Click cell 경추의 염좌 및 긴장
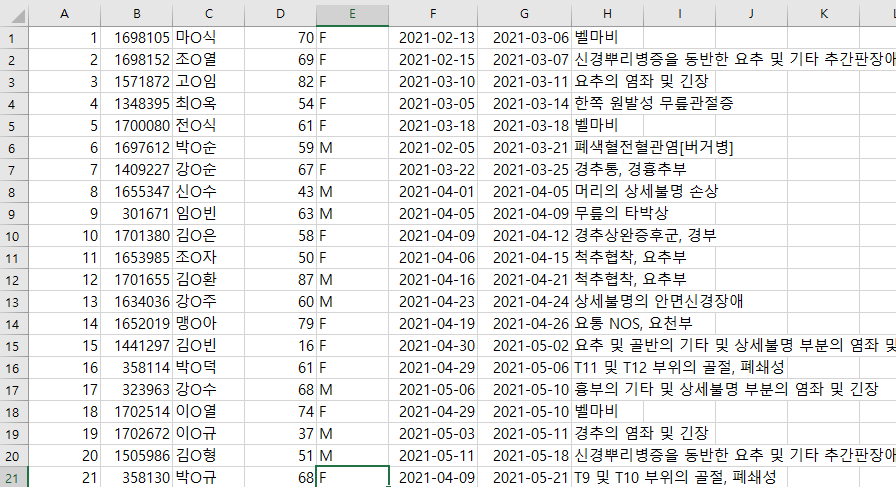The width and height of the screenshot is (896, 487). coord(641,434)
